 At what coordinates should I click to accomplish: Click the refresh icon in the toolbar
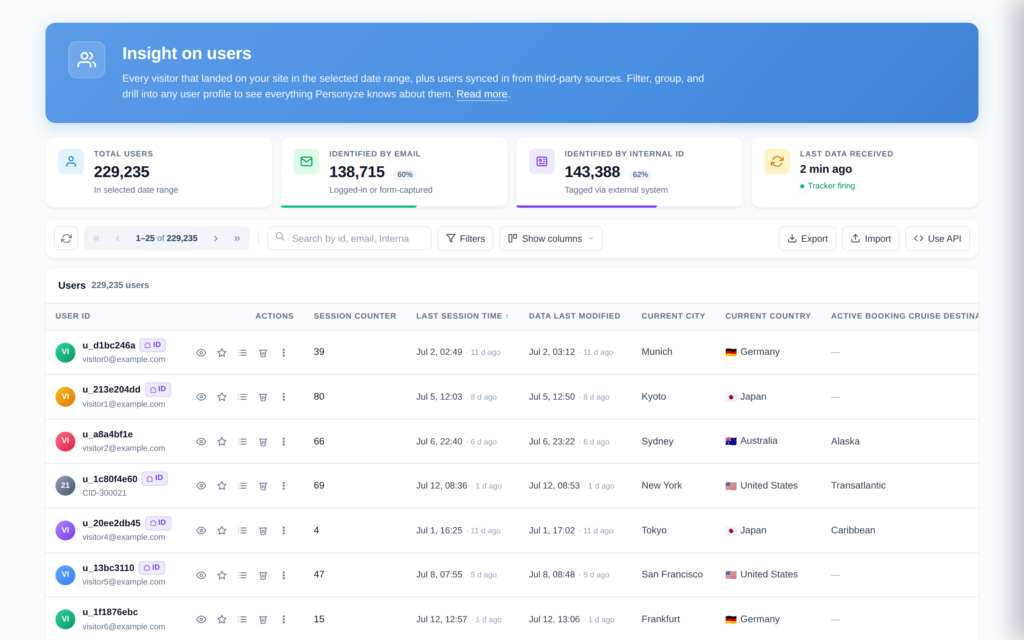pos(66,238)
